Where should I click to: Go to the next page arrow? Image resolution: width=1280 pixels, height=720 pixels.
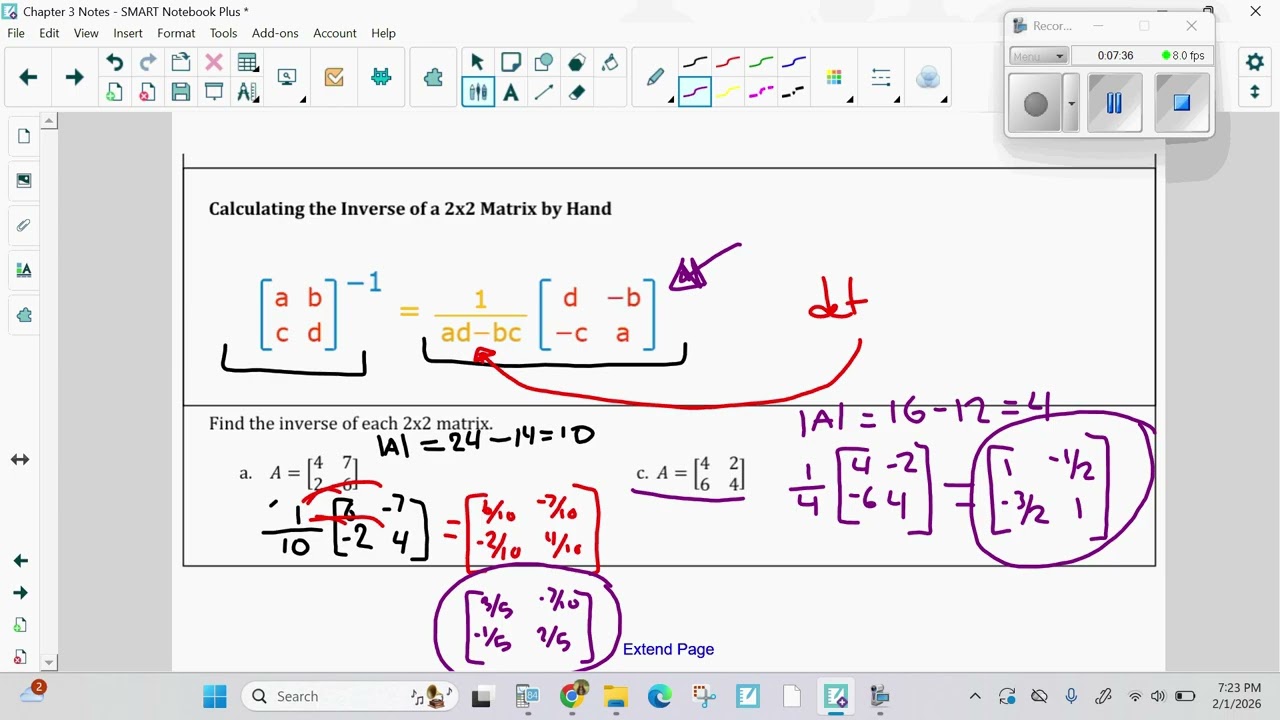click(x=74, y=77)
